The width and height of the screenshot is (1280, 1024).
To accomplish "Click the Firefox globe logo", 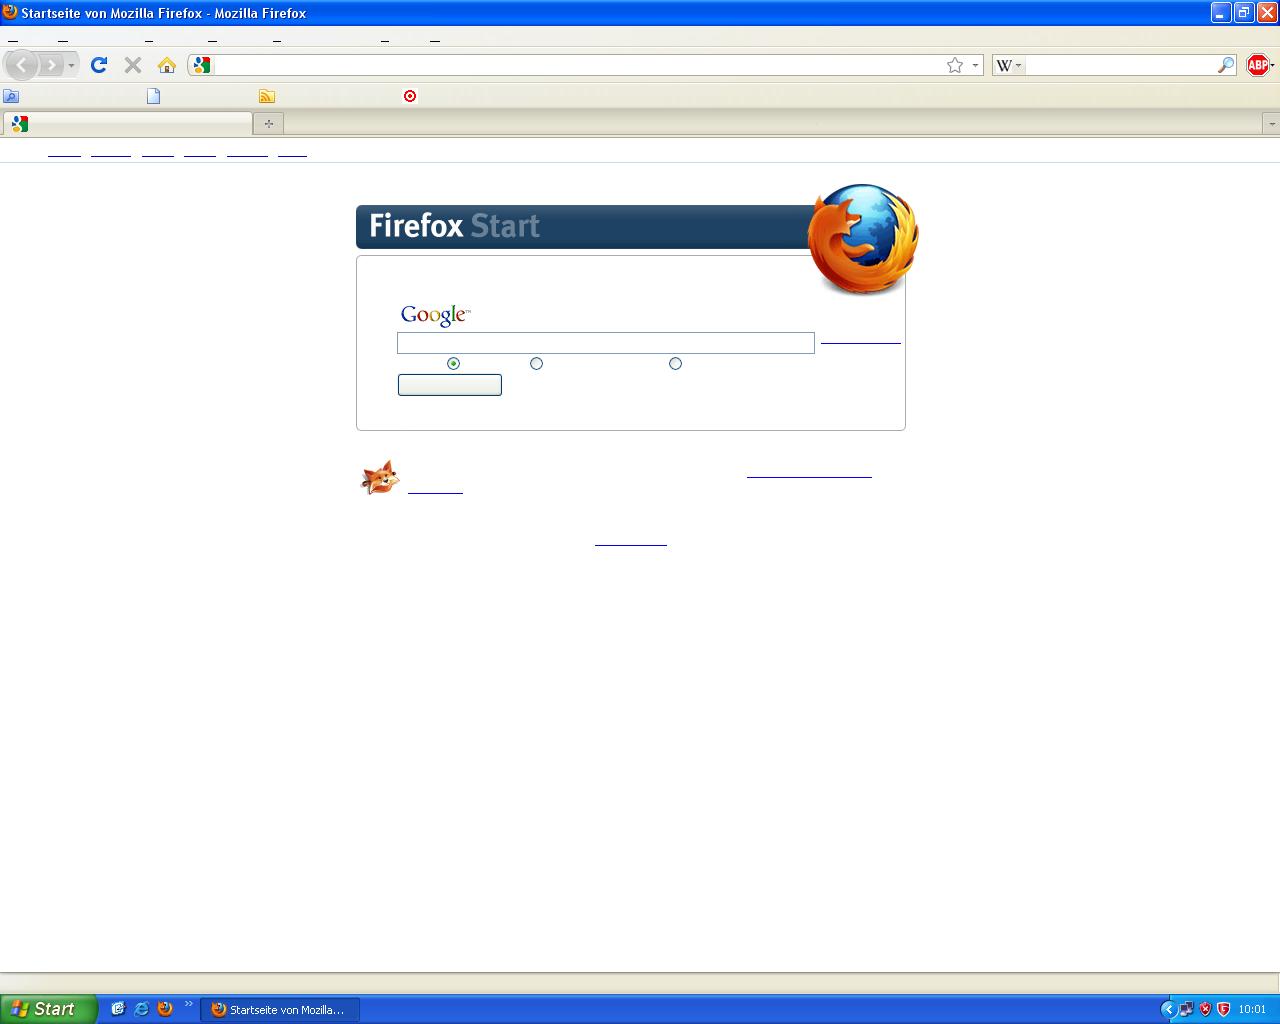I will tap(862, 238).
